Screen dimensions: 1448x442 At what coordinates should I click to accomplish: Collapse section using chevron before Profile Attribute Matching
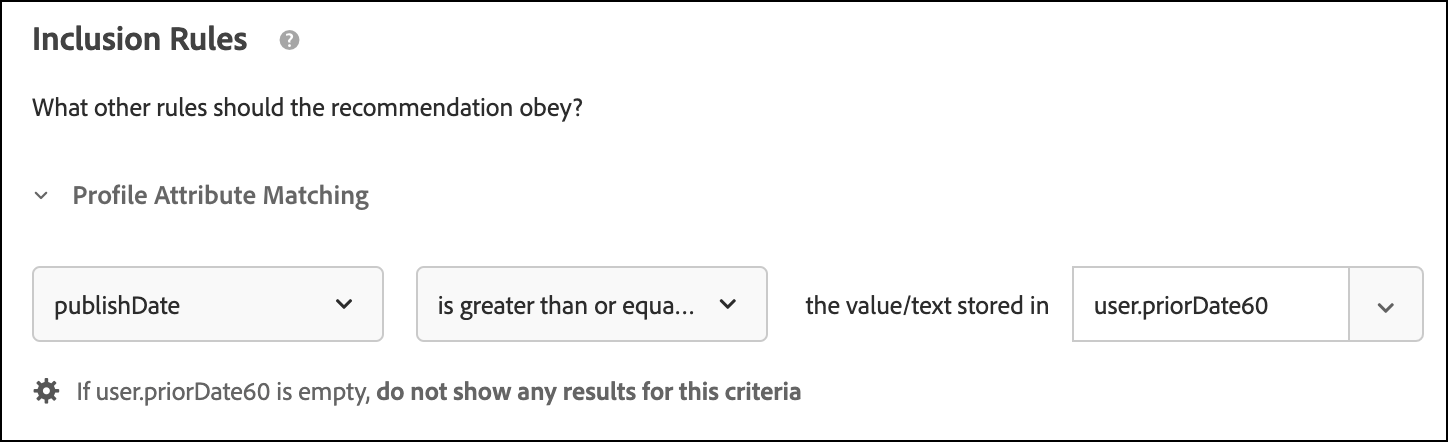pyautogui.click(x=41, y=196)
